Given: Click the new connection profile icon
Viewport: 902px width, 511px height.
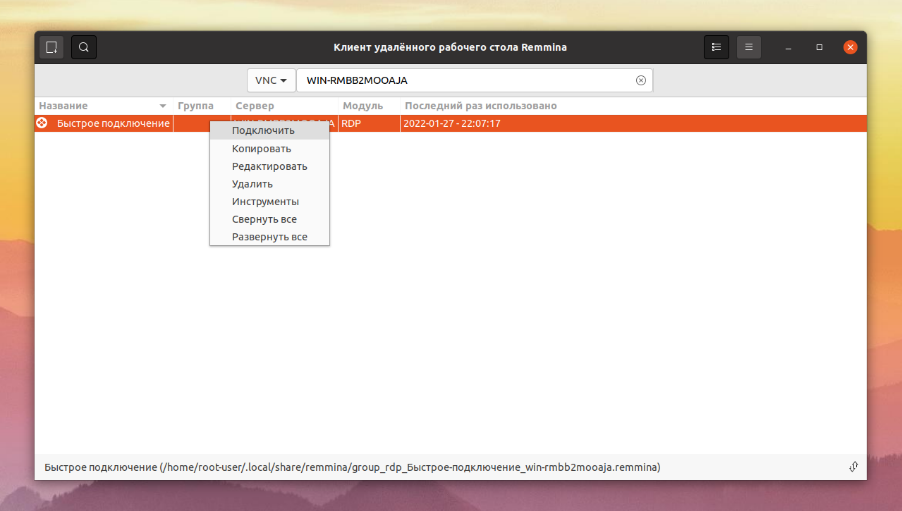Looking at the screenshot, I should pos(51,47).
